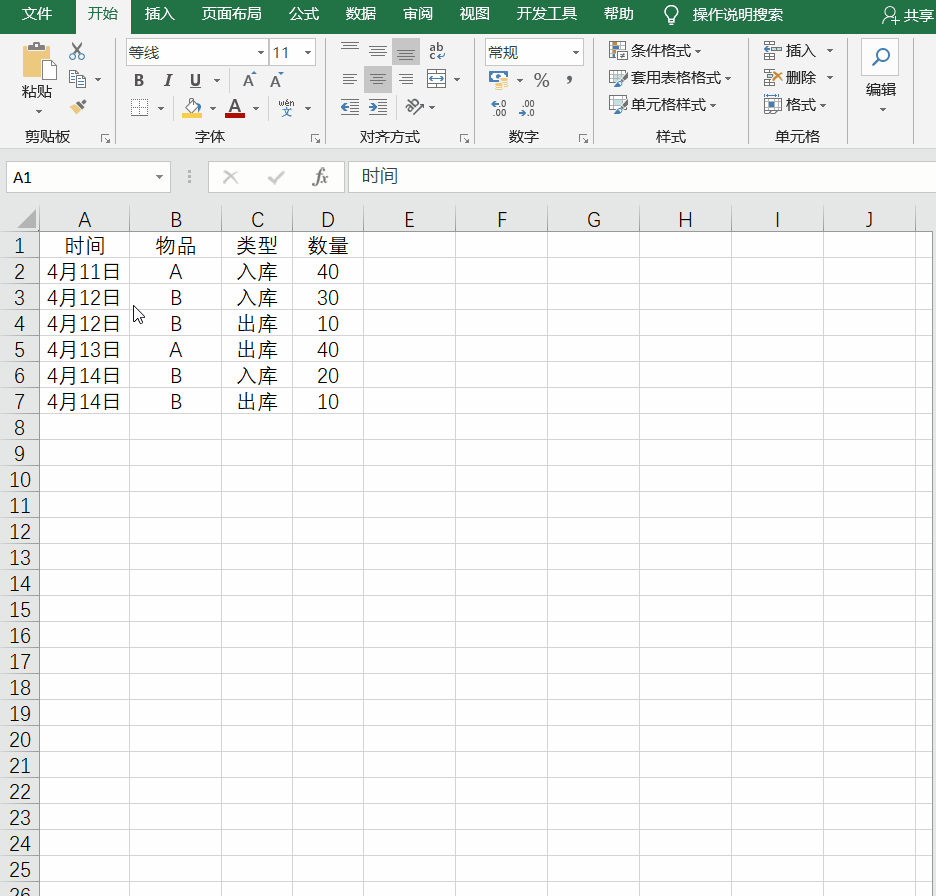
Task: Click the Increase Indent icon
Action: 378,107
